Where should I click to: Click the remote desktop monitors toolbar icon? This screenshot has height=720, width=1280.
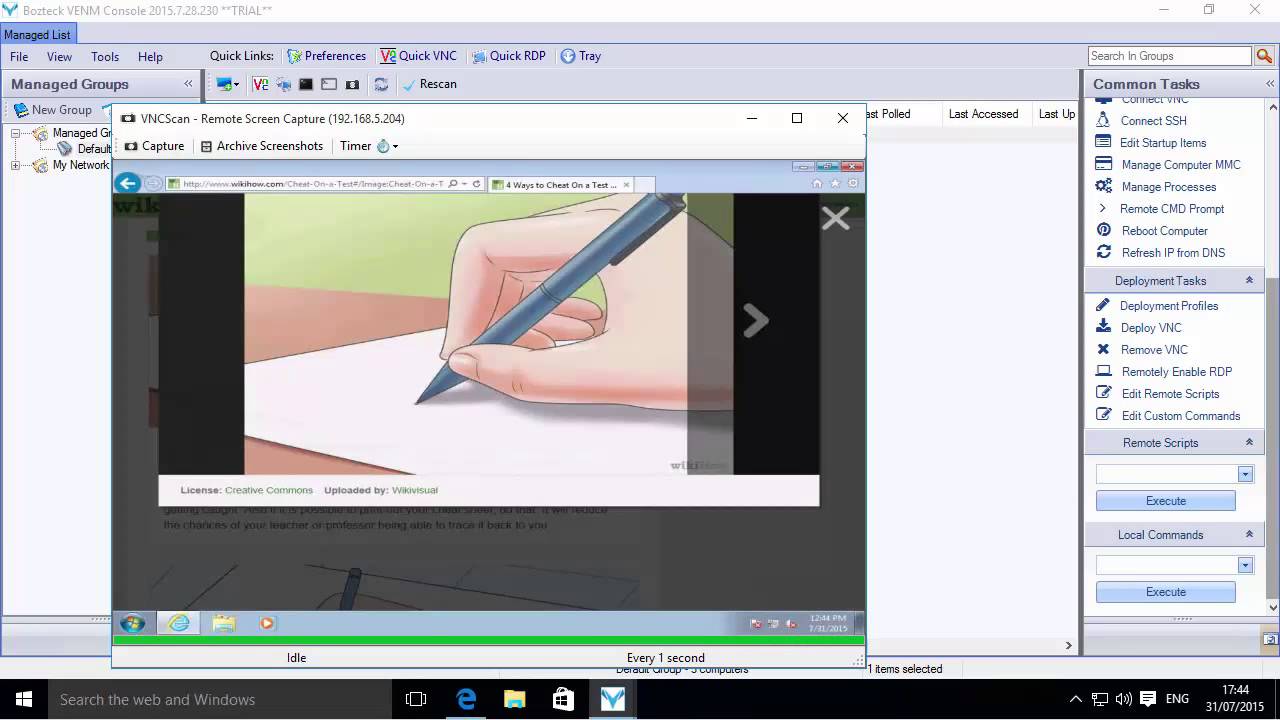pyautogui.click(x=283, y=85)
